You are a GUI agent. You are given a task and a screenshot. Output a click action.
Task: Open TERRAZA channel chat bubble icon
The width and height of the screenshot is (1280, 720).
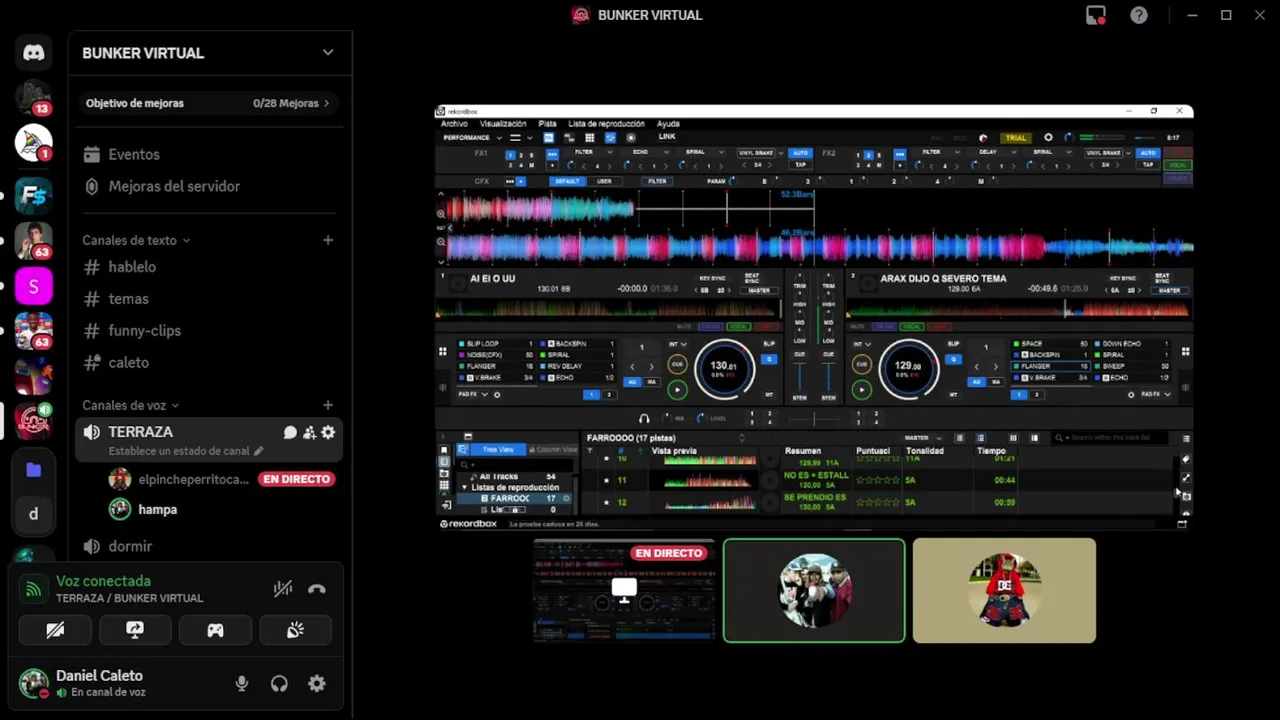pyautogui.click(x=290, y=432)
